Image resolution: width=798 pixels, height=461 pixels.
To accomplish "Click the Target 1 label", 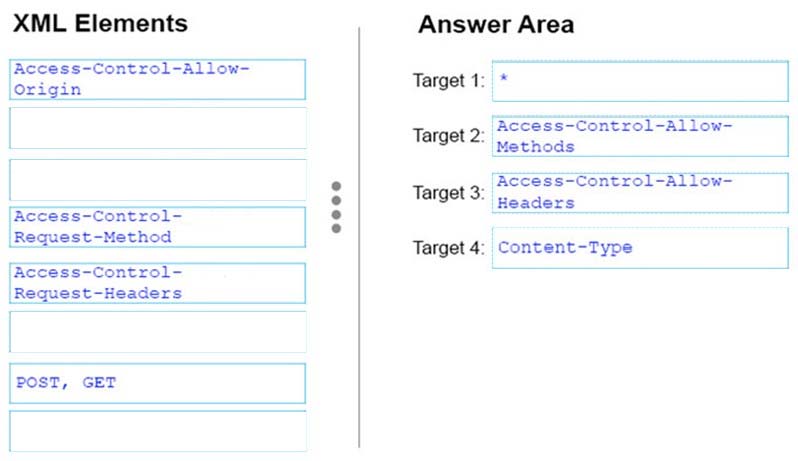I will tap(448, 81).
